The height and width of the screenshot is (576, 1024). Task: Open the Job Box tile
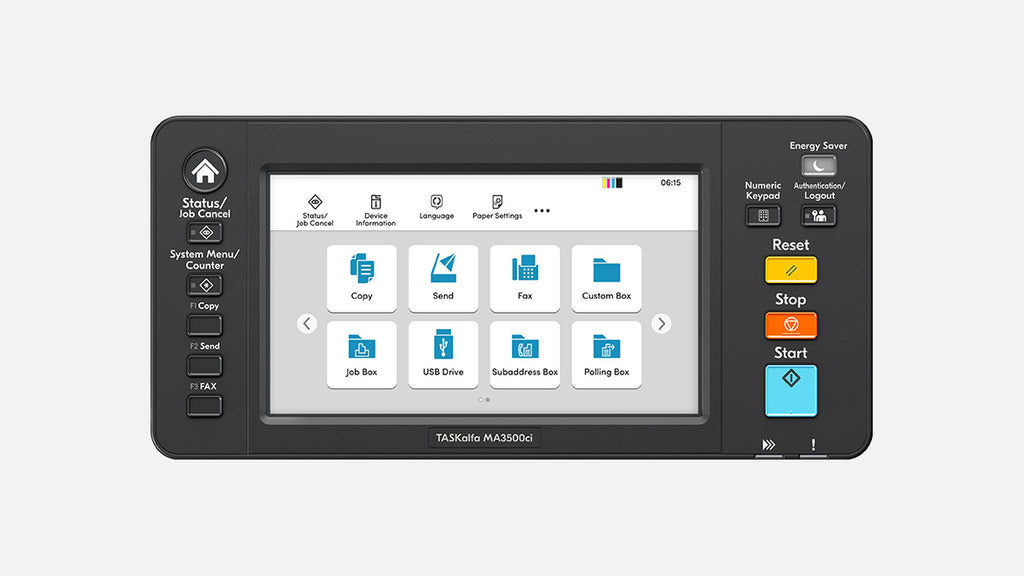(x=362, y=354)
